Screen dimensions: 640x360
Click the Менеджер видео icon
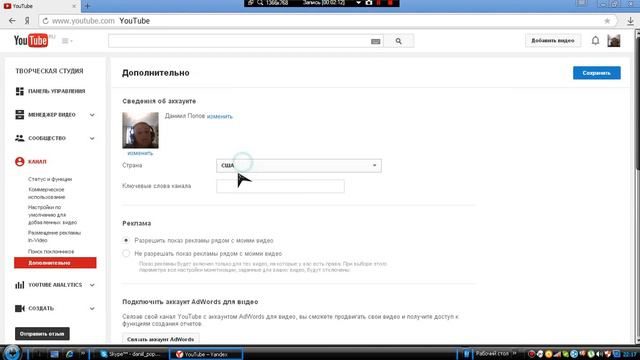[20, 115]
